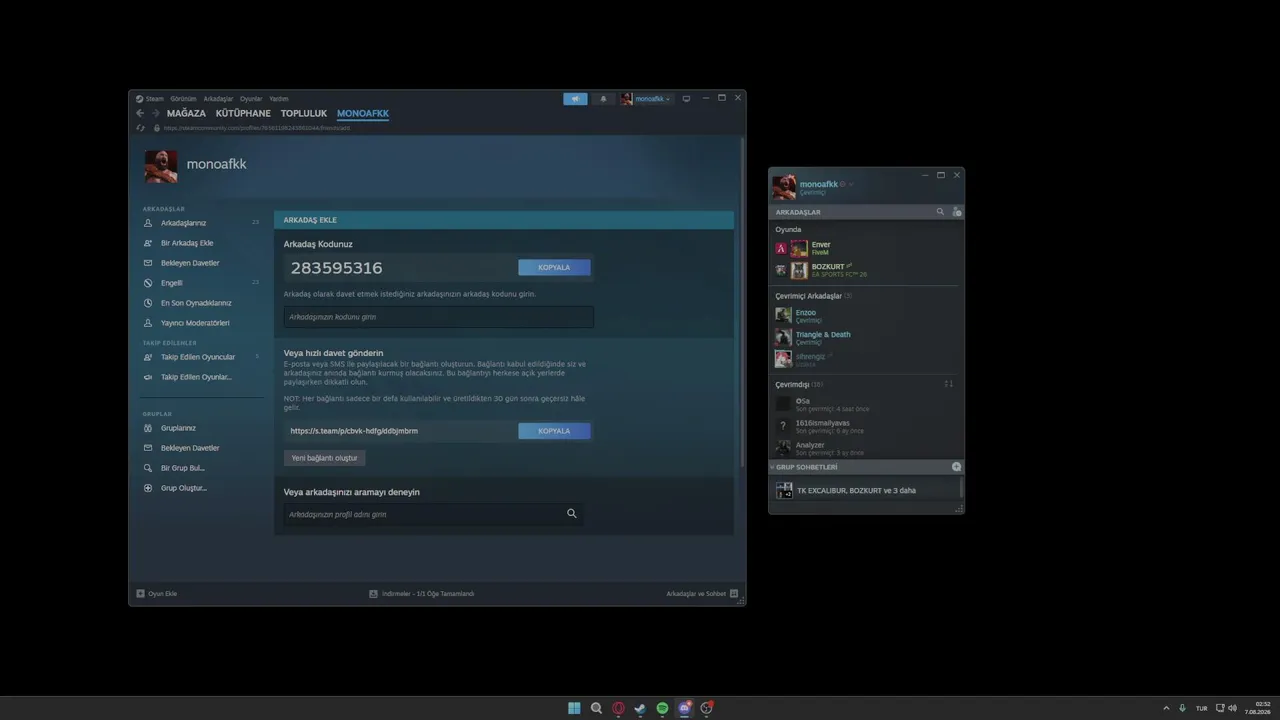Select offline friend Analyzer
The height and width of the screenshot is (720, 1280).
point(866,448)
